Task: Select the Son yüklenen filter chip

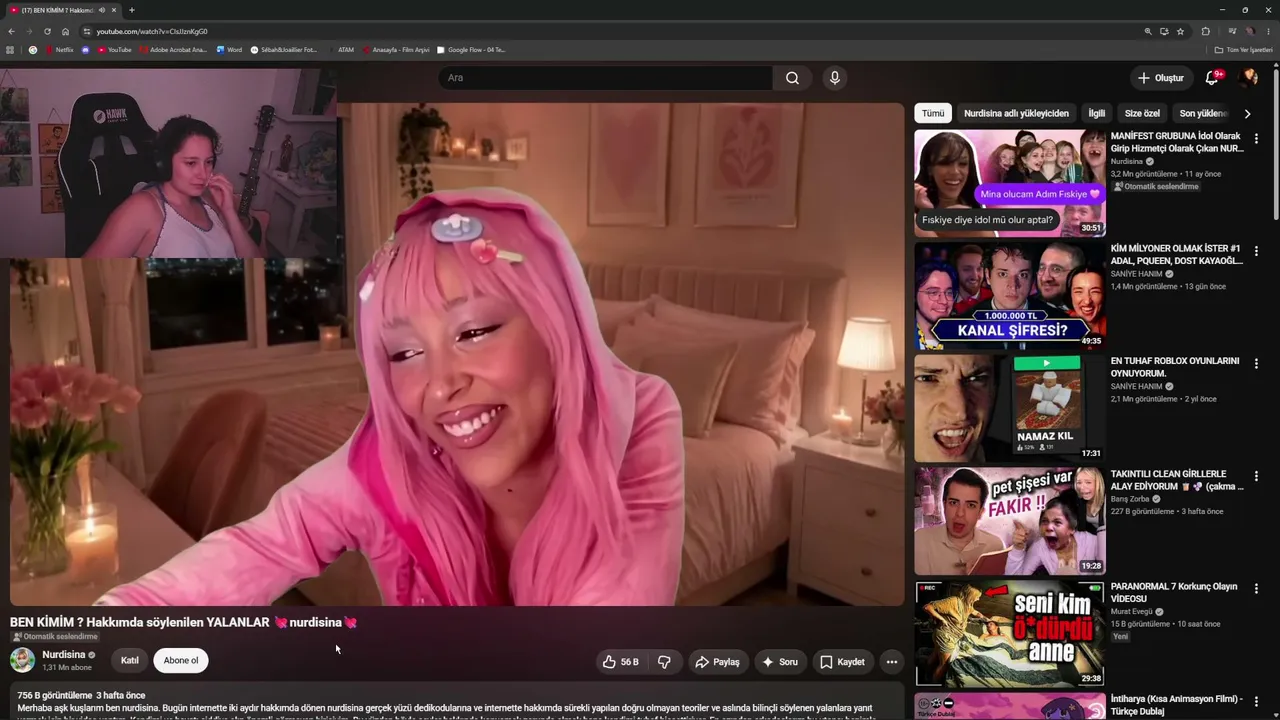Action: pyautogui.click(x=1201, y=114)
